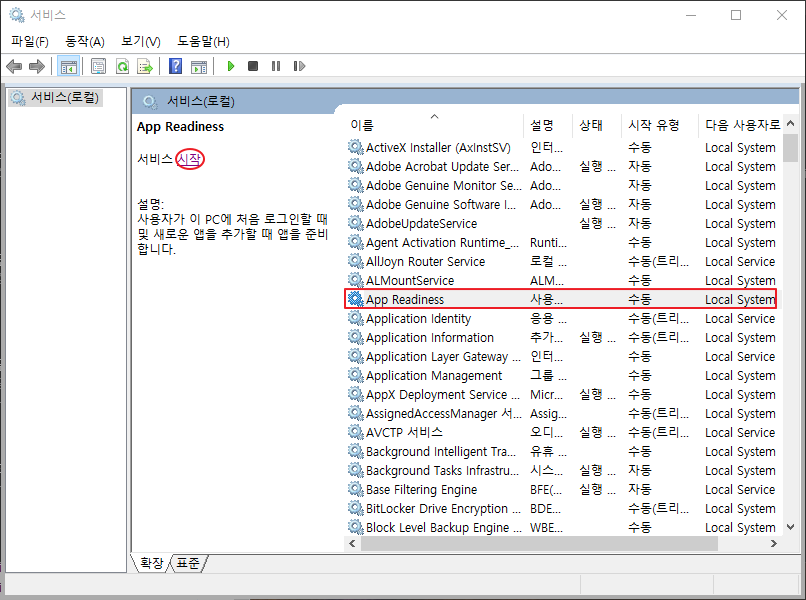This screenshot has width=806, height=600.
Task: Maximize the 서비스 window
Action: click(x=736, y=15)
